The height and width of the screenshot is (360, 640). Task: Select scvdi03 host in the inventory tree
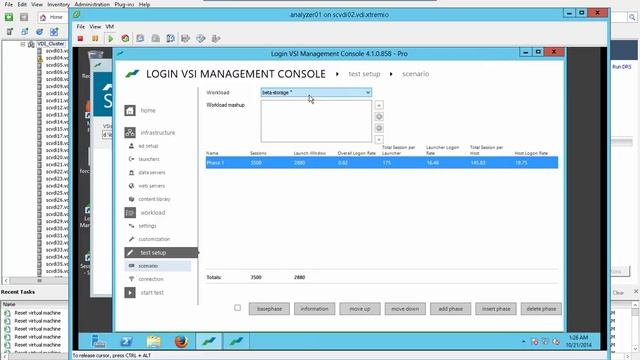point(57,51)
